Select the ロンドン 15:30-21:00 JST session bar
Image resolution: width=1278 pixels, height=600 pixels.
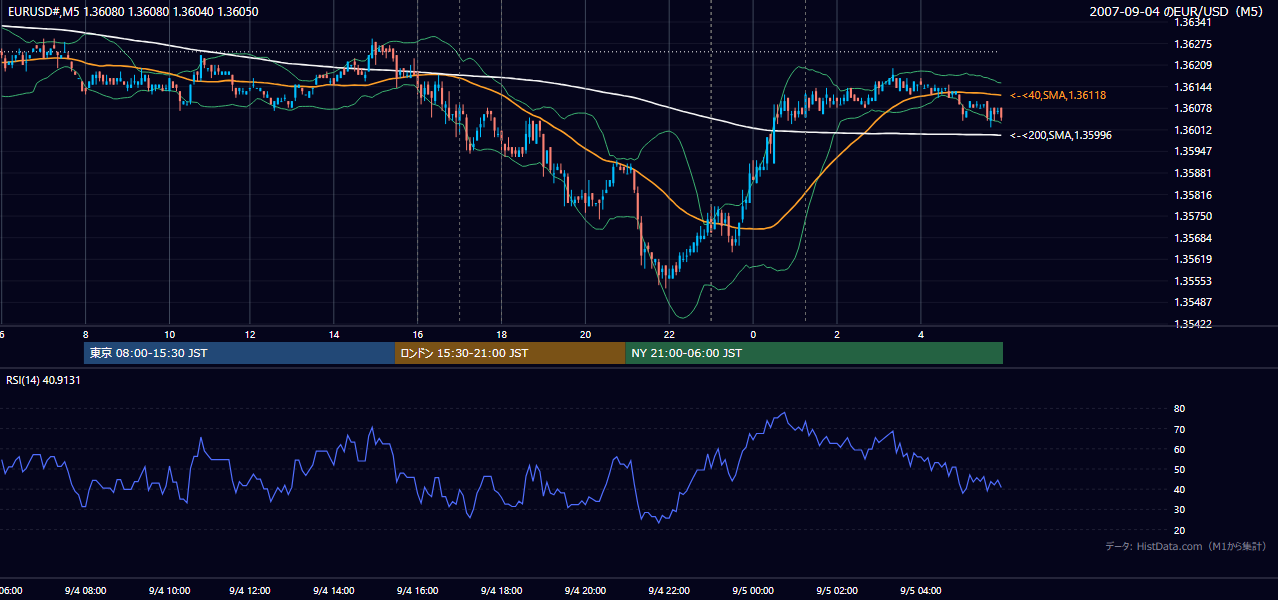tap(510, 353)
